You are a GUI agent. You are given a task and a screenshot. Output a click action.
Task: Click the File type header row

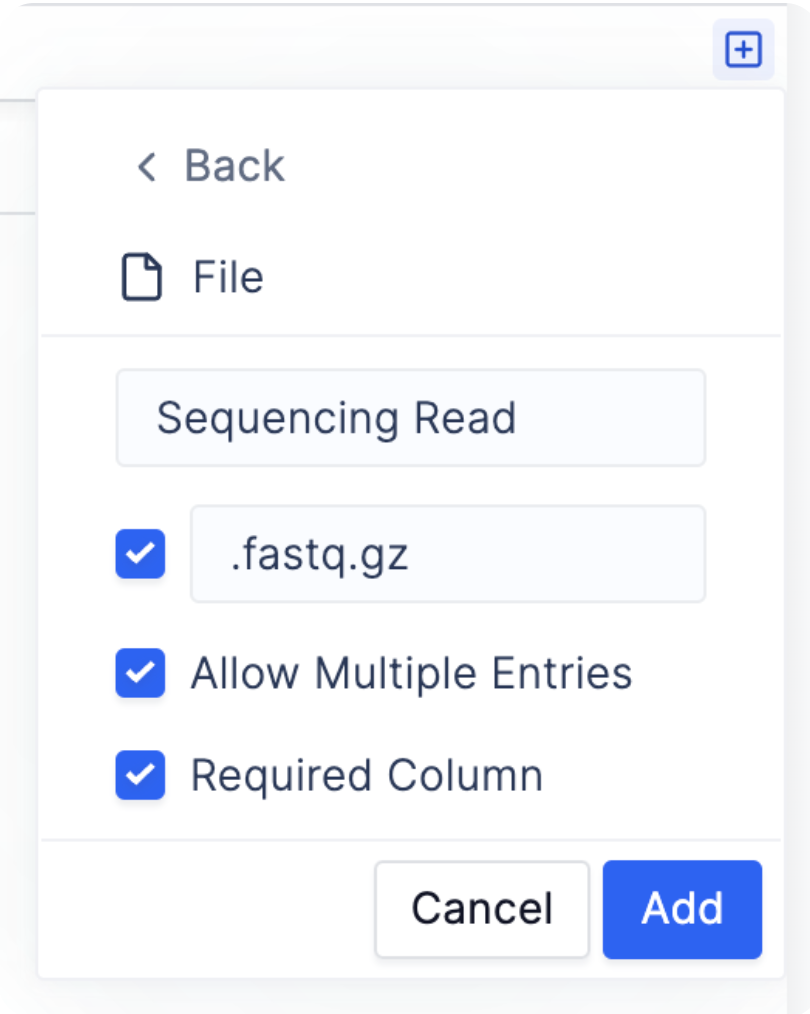point(410,277)
